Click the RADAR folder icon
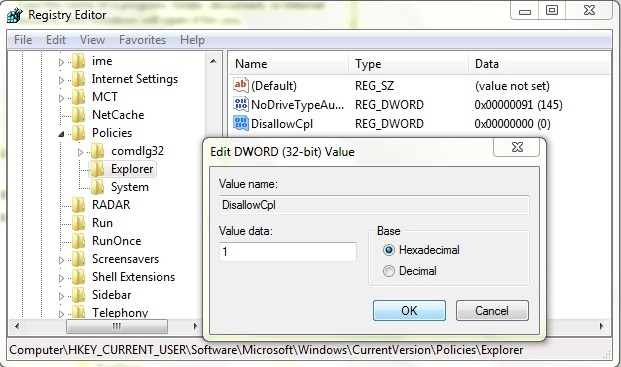The image size is (621, 367). [78, 205]
